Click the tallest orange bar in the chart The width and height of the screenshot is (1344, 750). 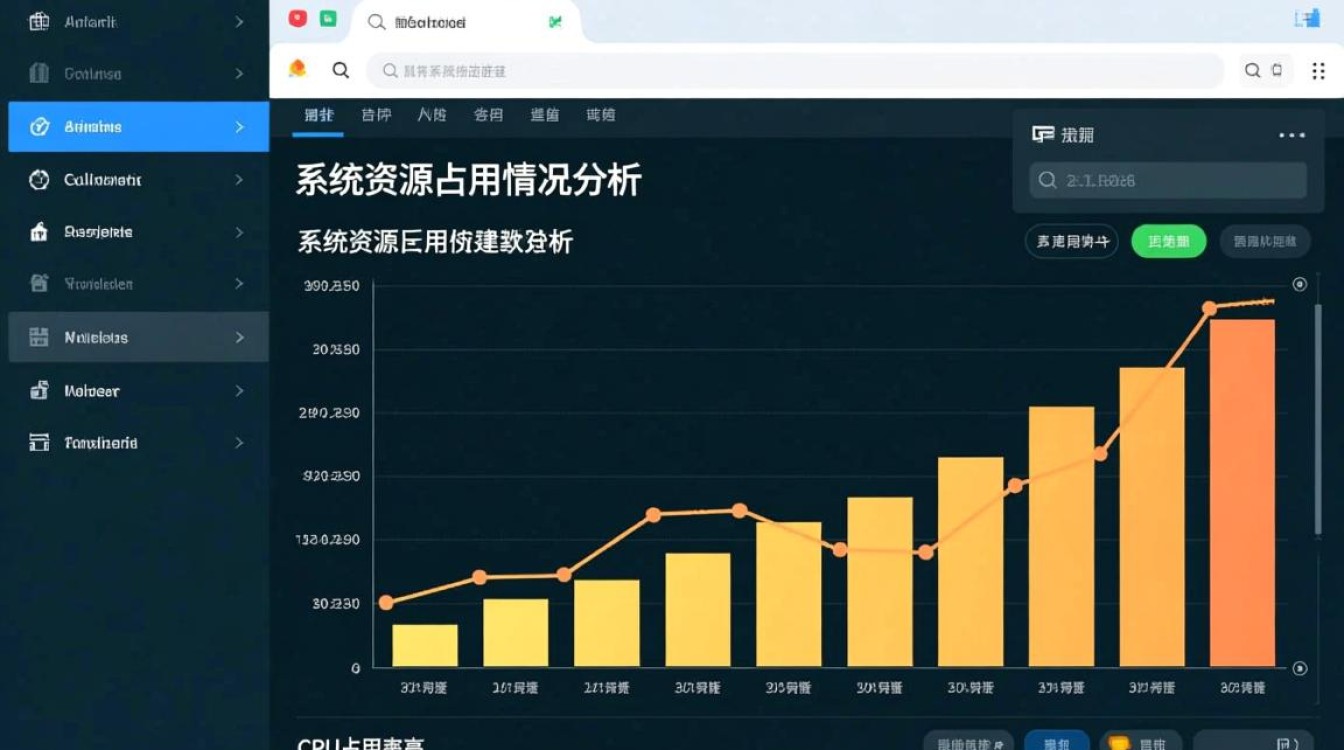[x=1242, y=493]
